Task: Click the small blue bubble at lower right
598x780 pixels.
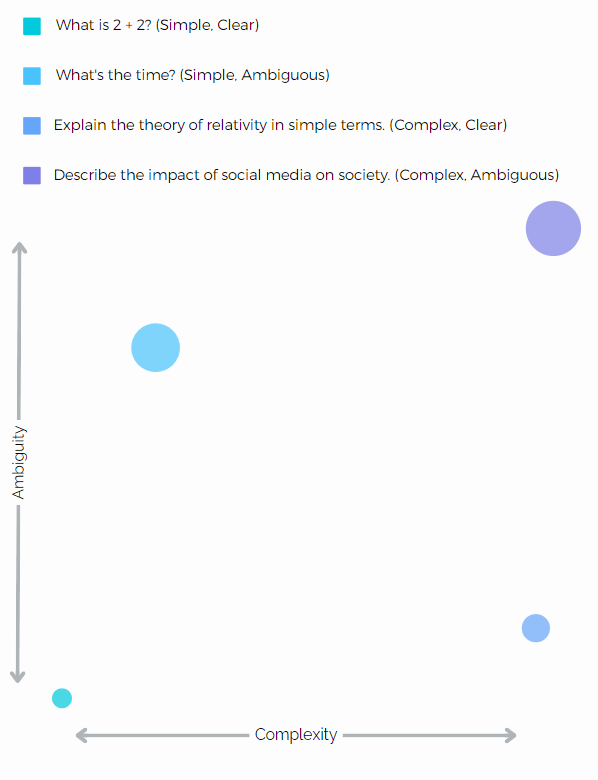Action: tap(536, 628)
